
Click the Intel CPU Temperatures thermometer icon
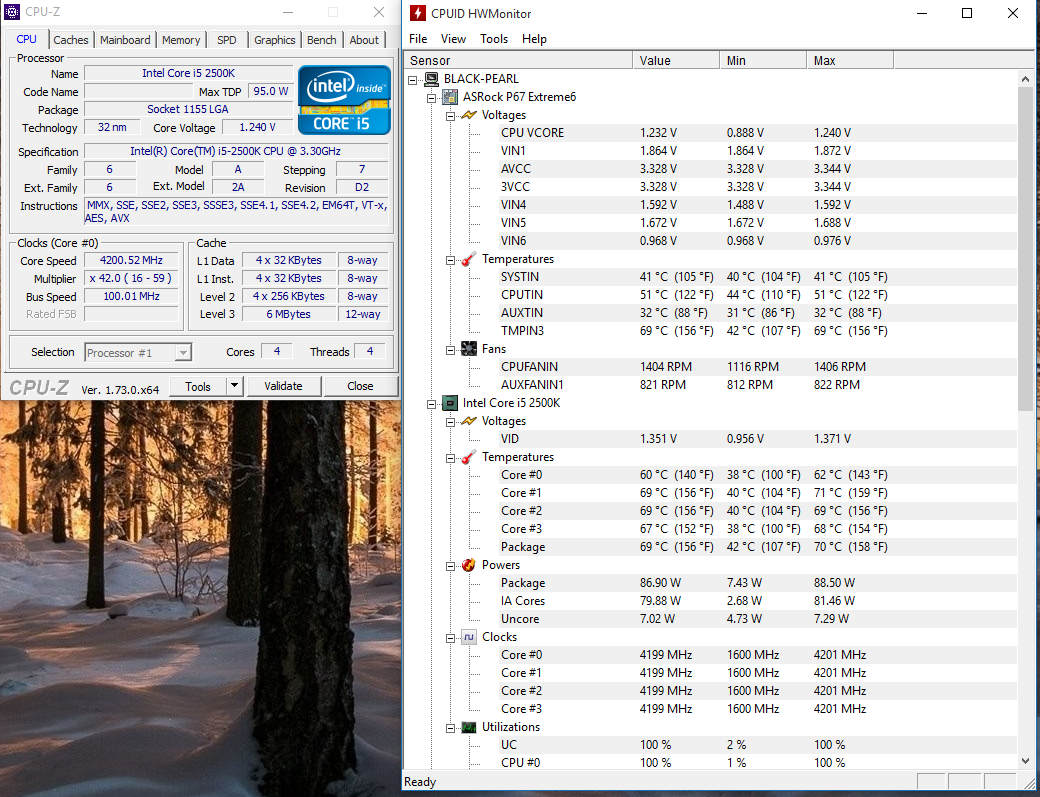tap(469, 458)
